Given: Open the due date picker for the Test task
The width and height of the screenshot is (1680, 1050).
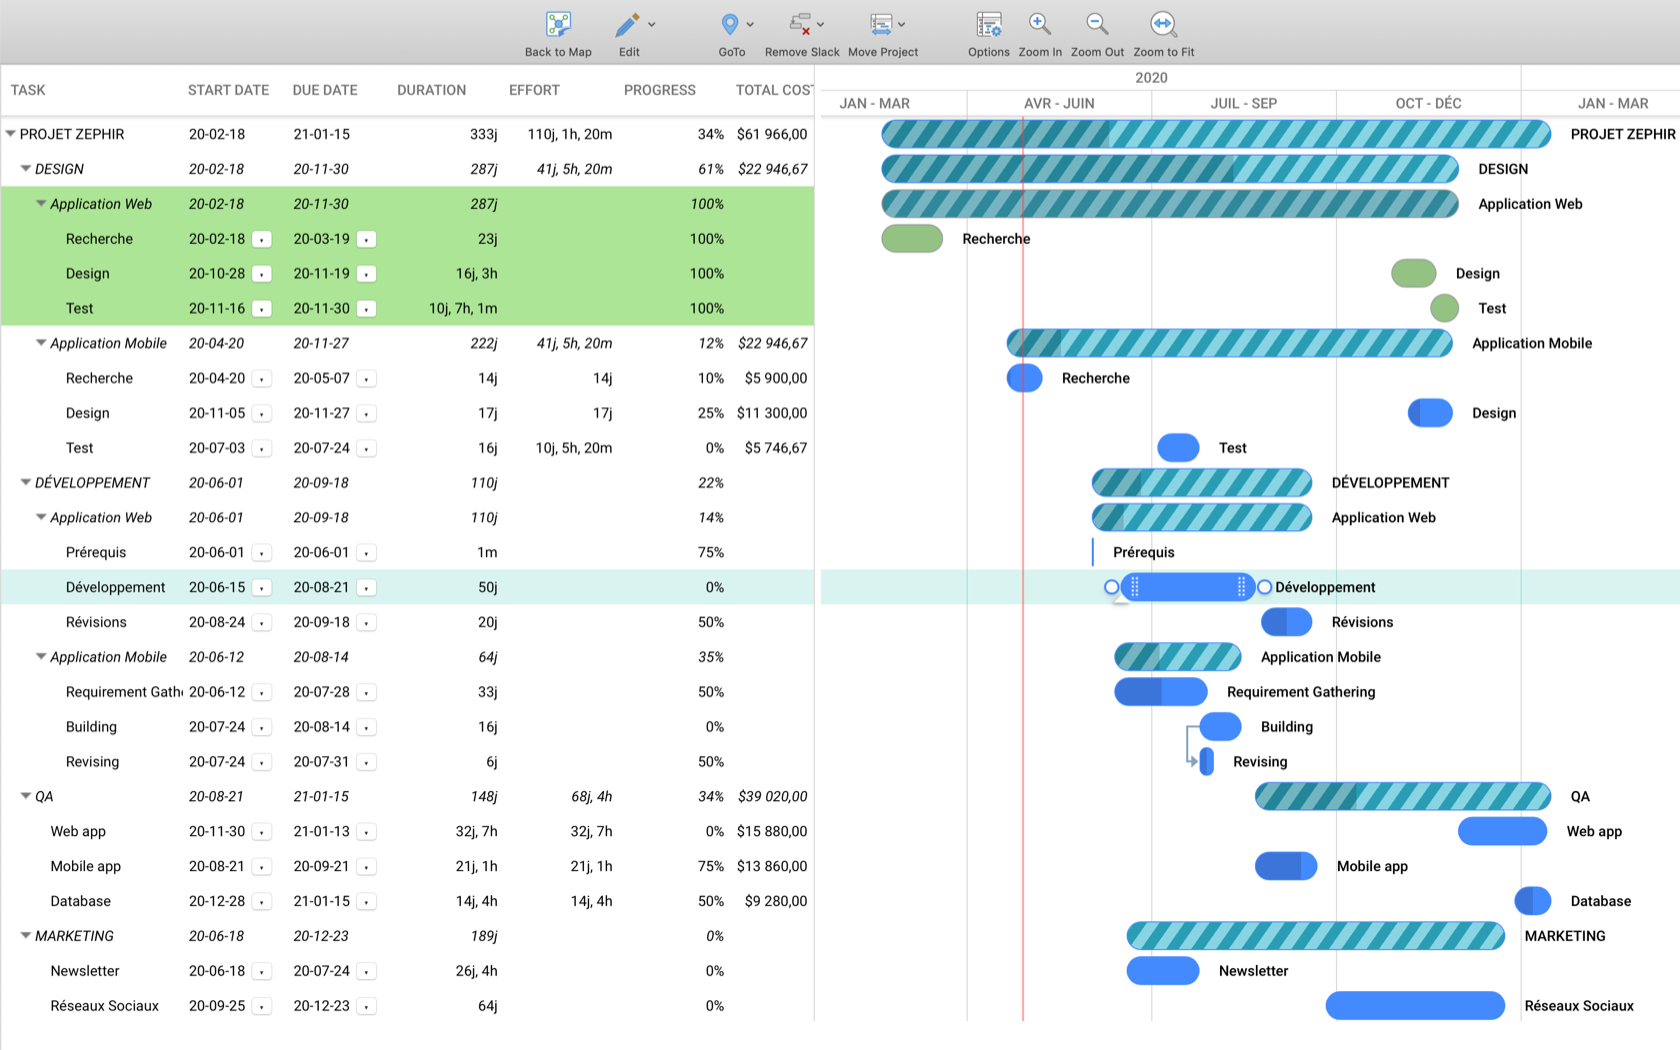Looking at the screenshot, I should point(366,308).
